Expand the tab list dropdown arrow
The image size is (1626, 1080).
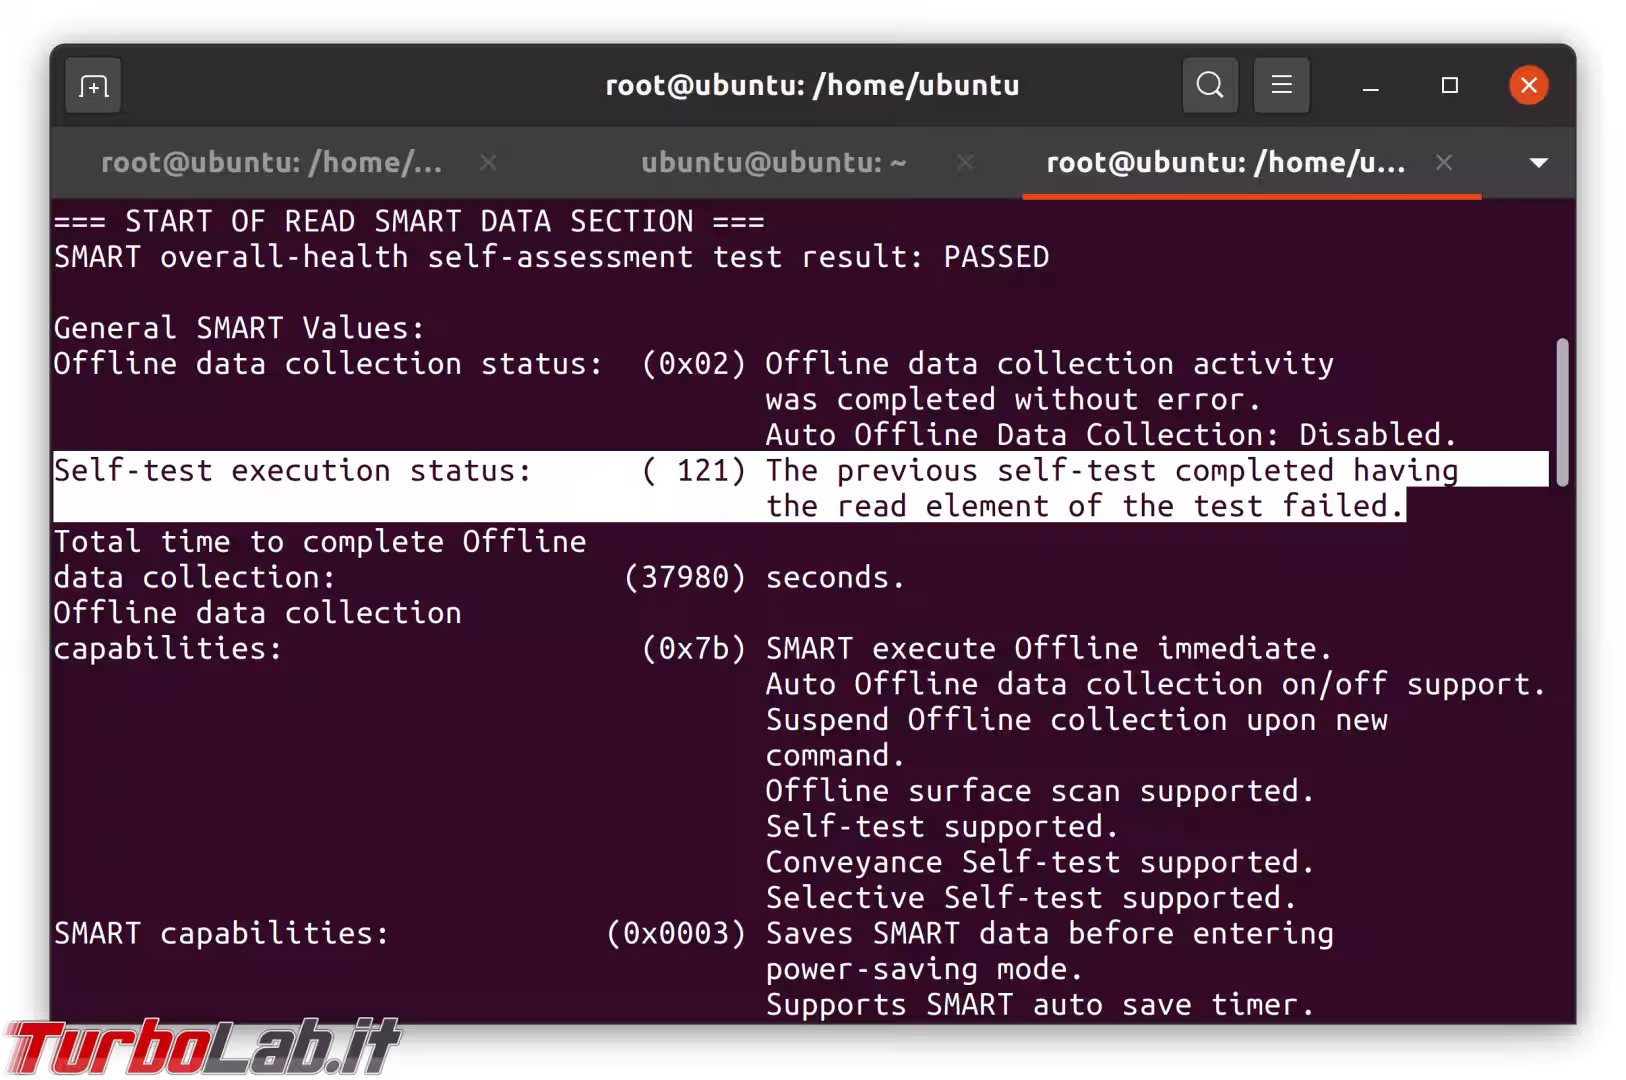point(1539,163)
